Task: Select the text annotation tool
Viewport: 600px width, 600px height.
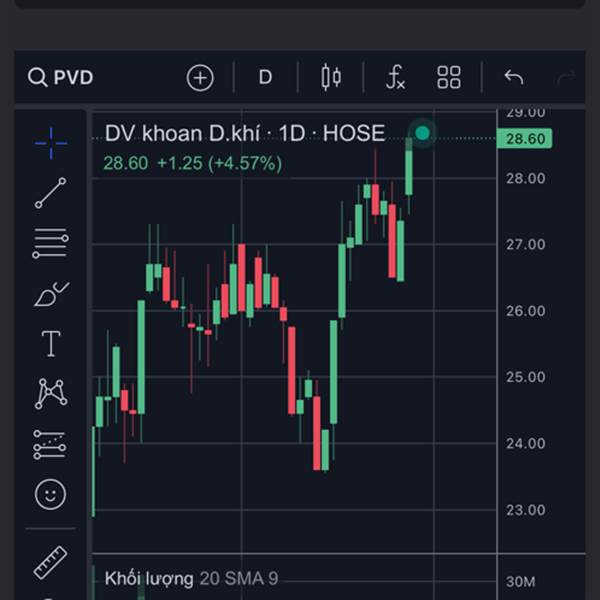Action: pos(51,344)
